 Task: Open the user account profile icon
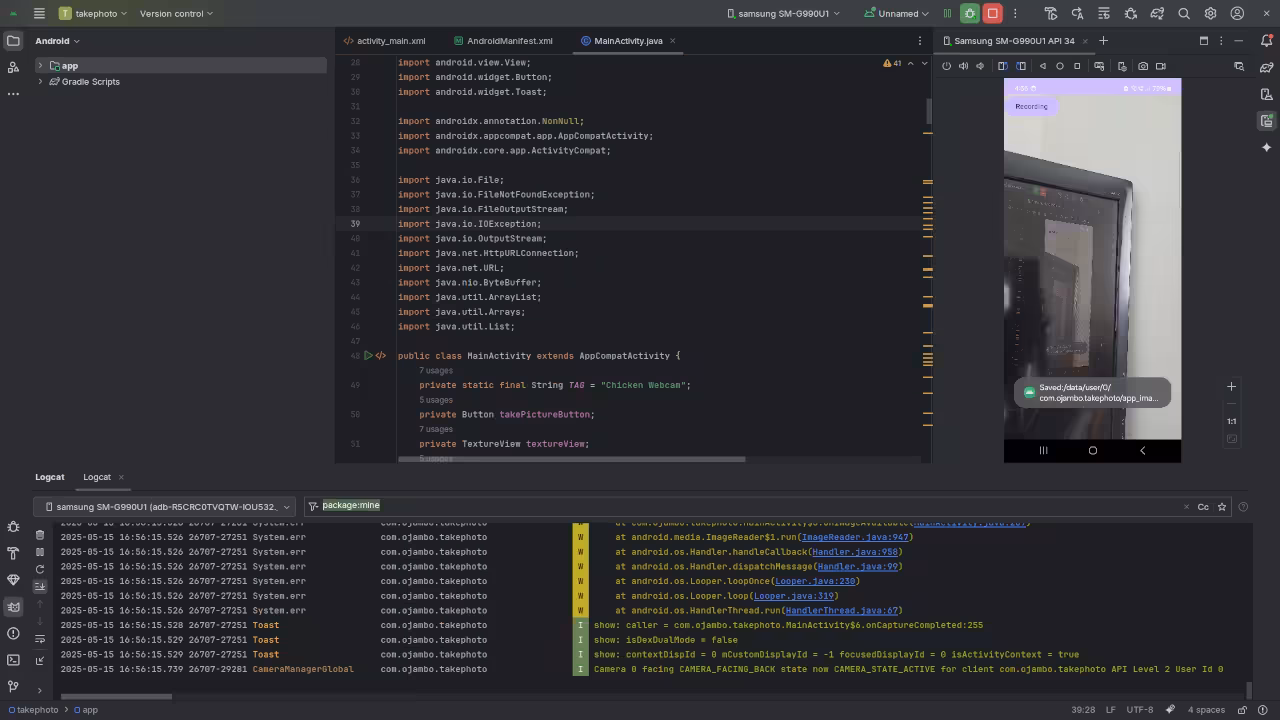(x=1237, y=14)
